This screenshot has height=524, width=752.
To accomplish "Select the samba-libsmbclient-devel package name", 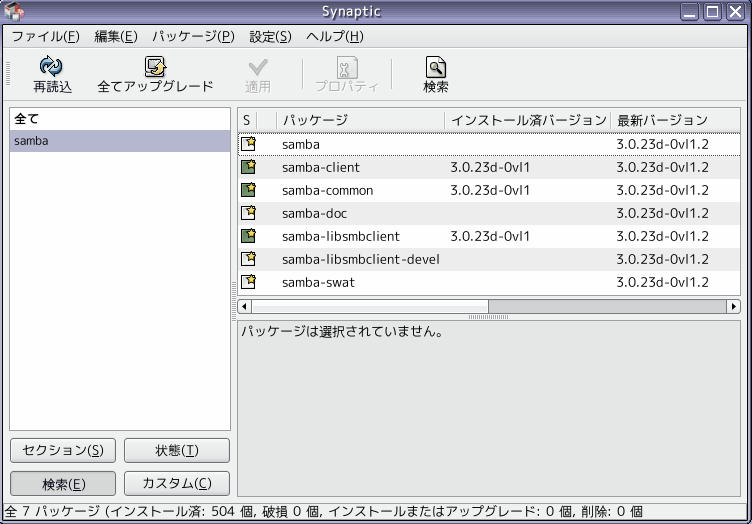I will tap(361, 259).
